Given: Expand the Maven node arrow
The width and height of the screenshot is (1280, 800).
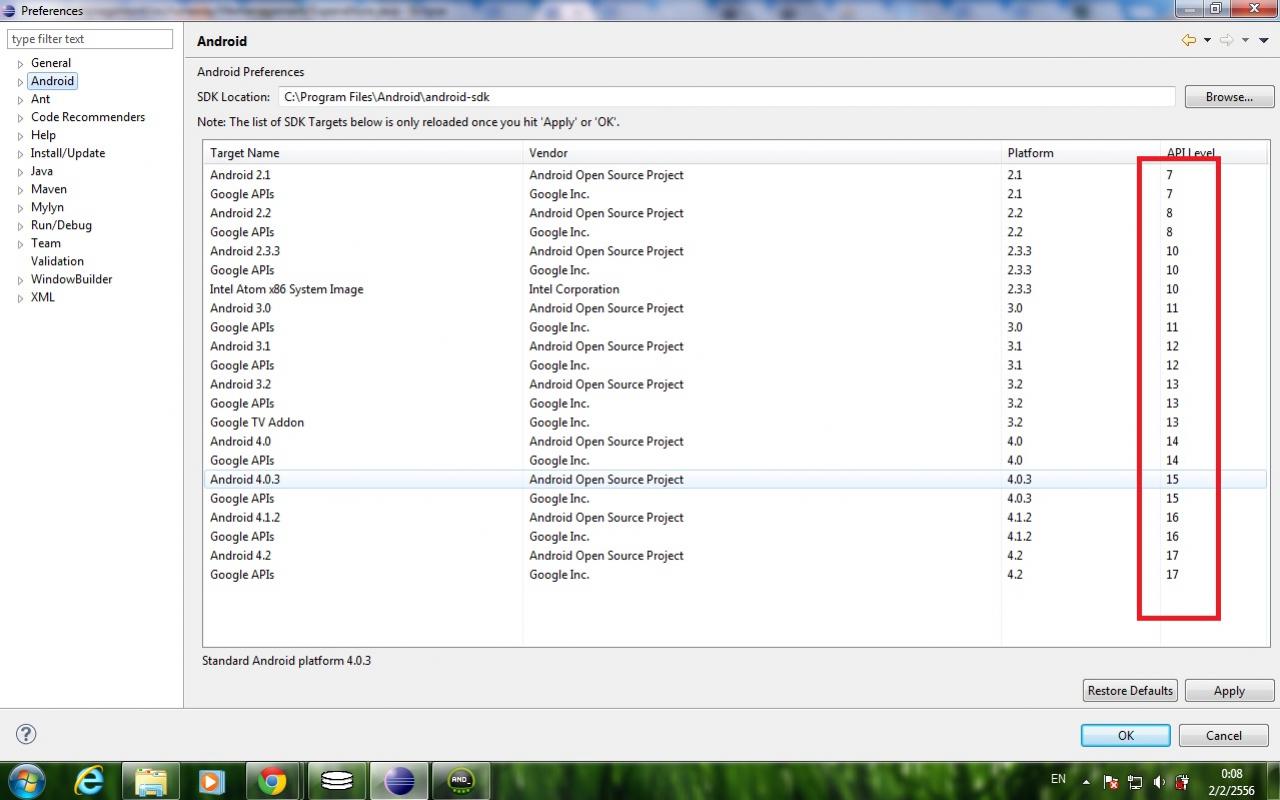Looking at the screenshot, I should click(x=20, y=190).
